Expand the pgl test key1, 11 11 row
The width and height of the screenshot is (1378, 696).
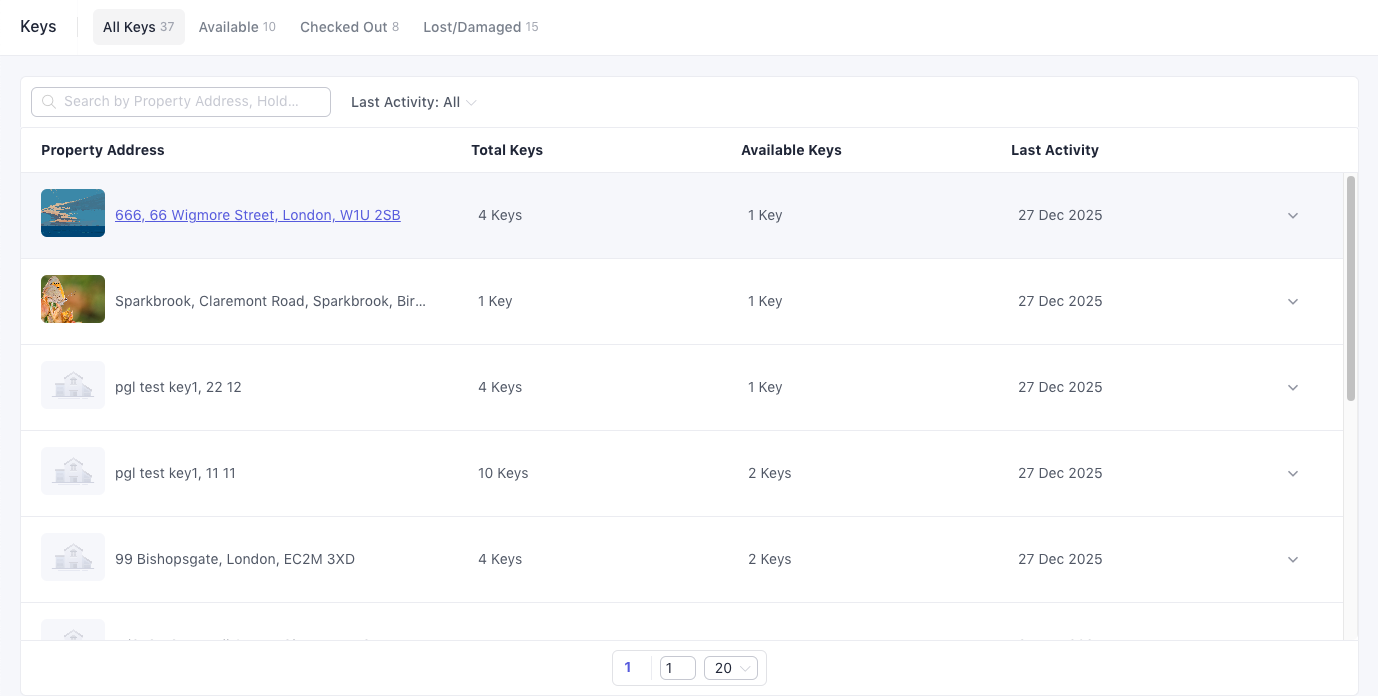(x=1292, y=474)
